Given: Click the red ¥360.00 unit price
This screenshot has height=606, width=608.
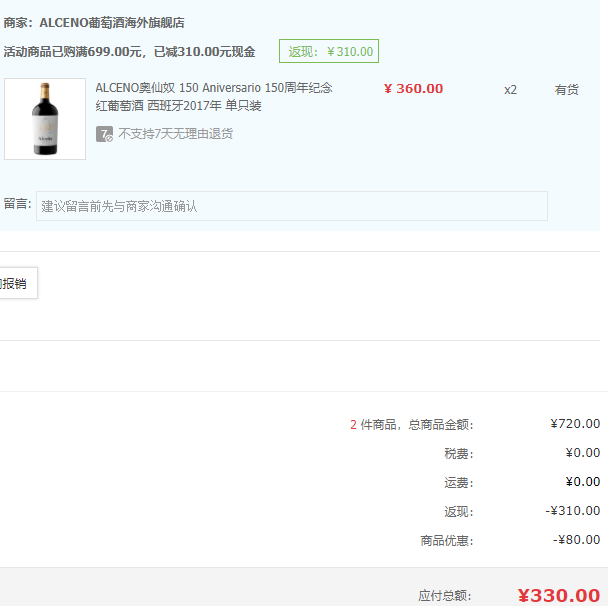Looking at the screenshot, I should coord(413,89).
